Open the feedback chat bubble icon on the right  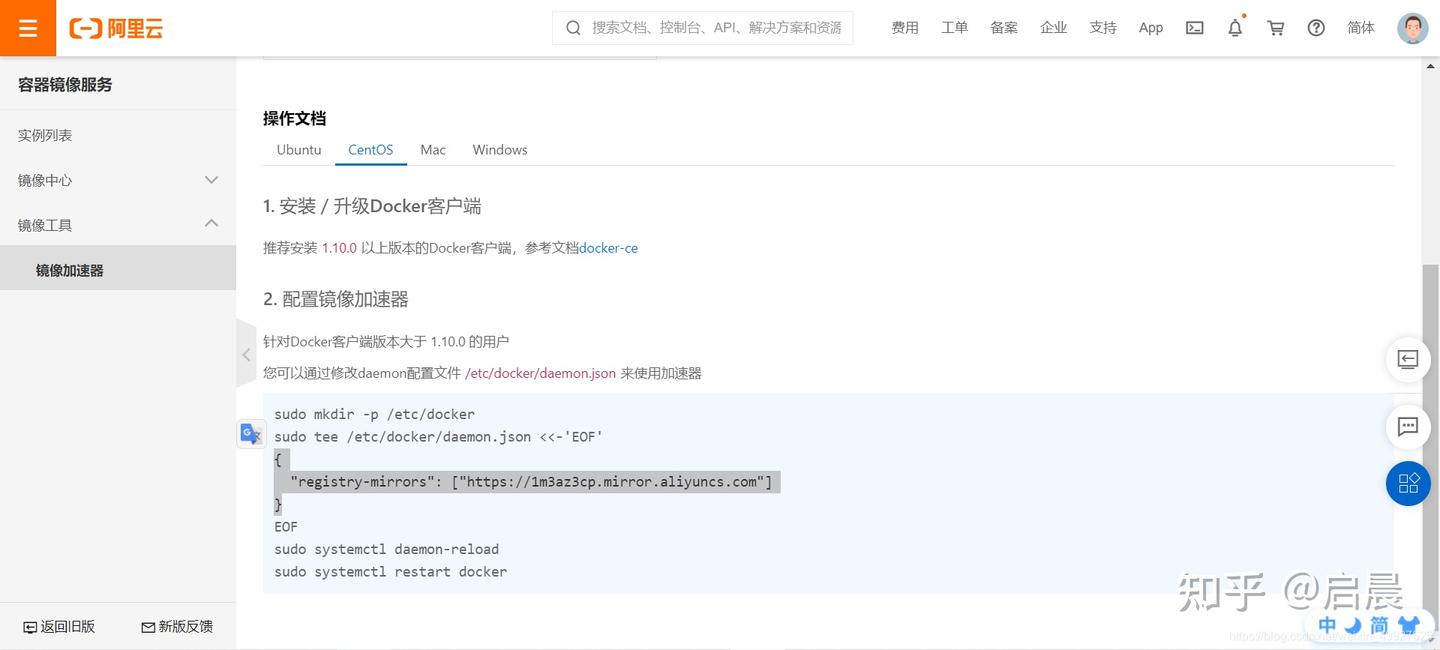(1407, 427)
